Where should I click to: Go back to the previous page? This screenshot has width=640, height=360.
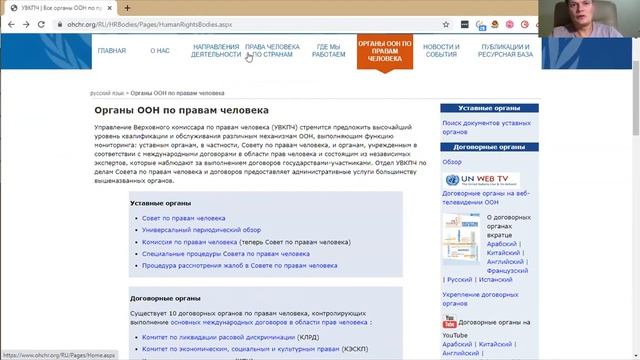pos(11,24)
